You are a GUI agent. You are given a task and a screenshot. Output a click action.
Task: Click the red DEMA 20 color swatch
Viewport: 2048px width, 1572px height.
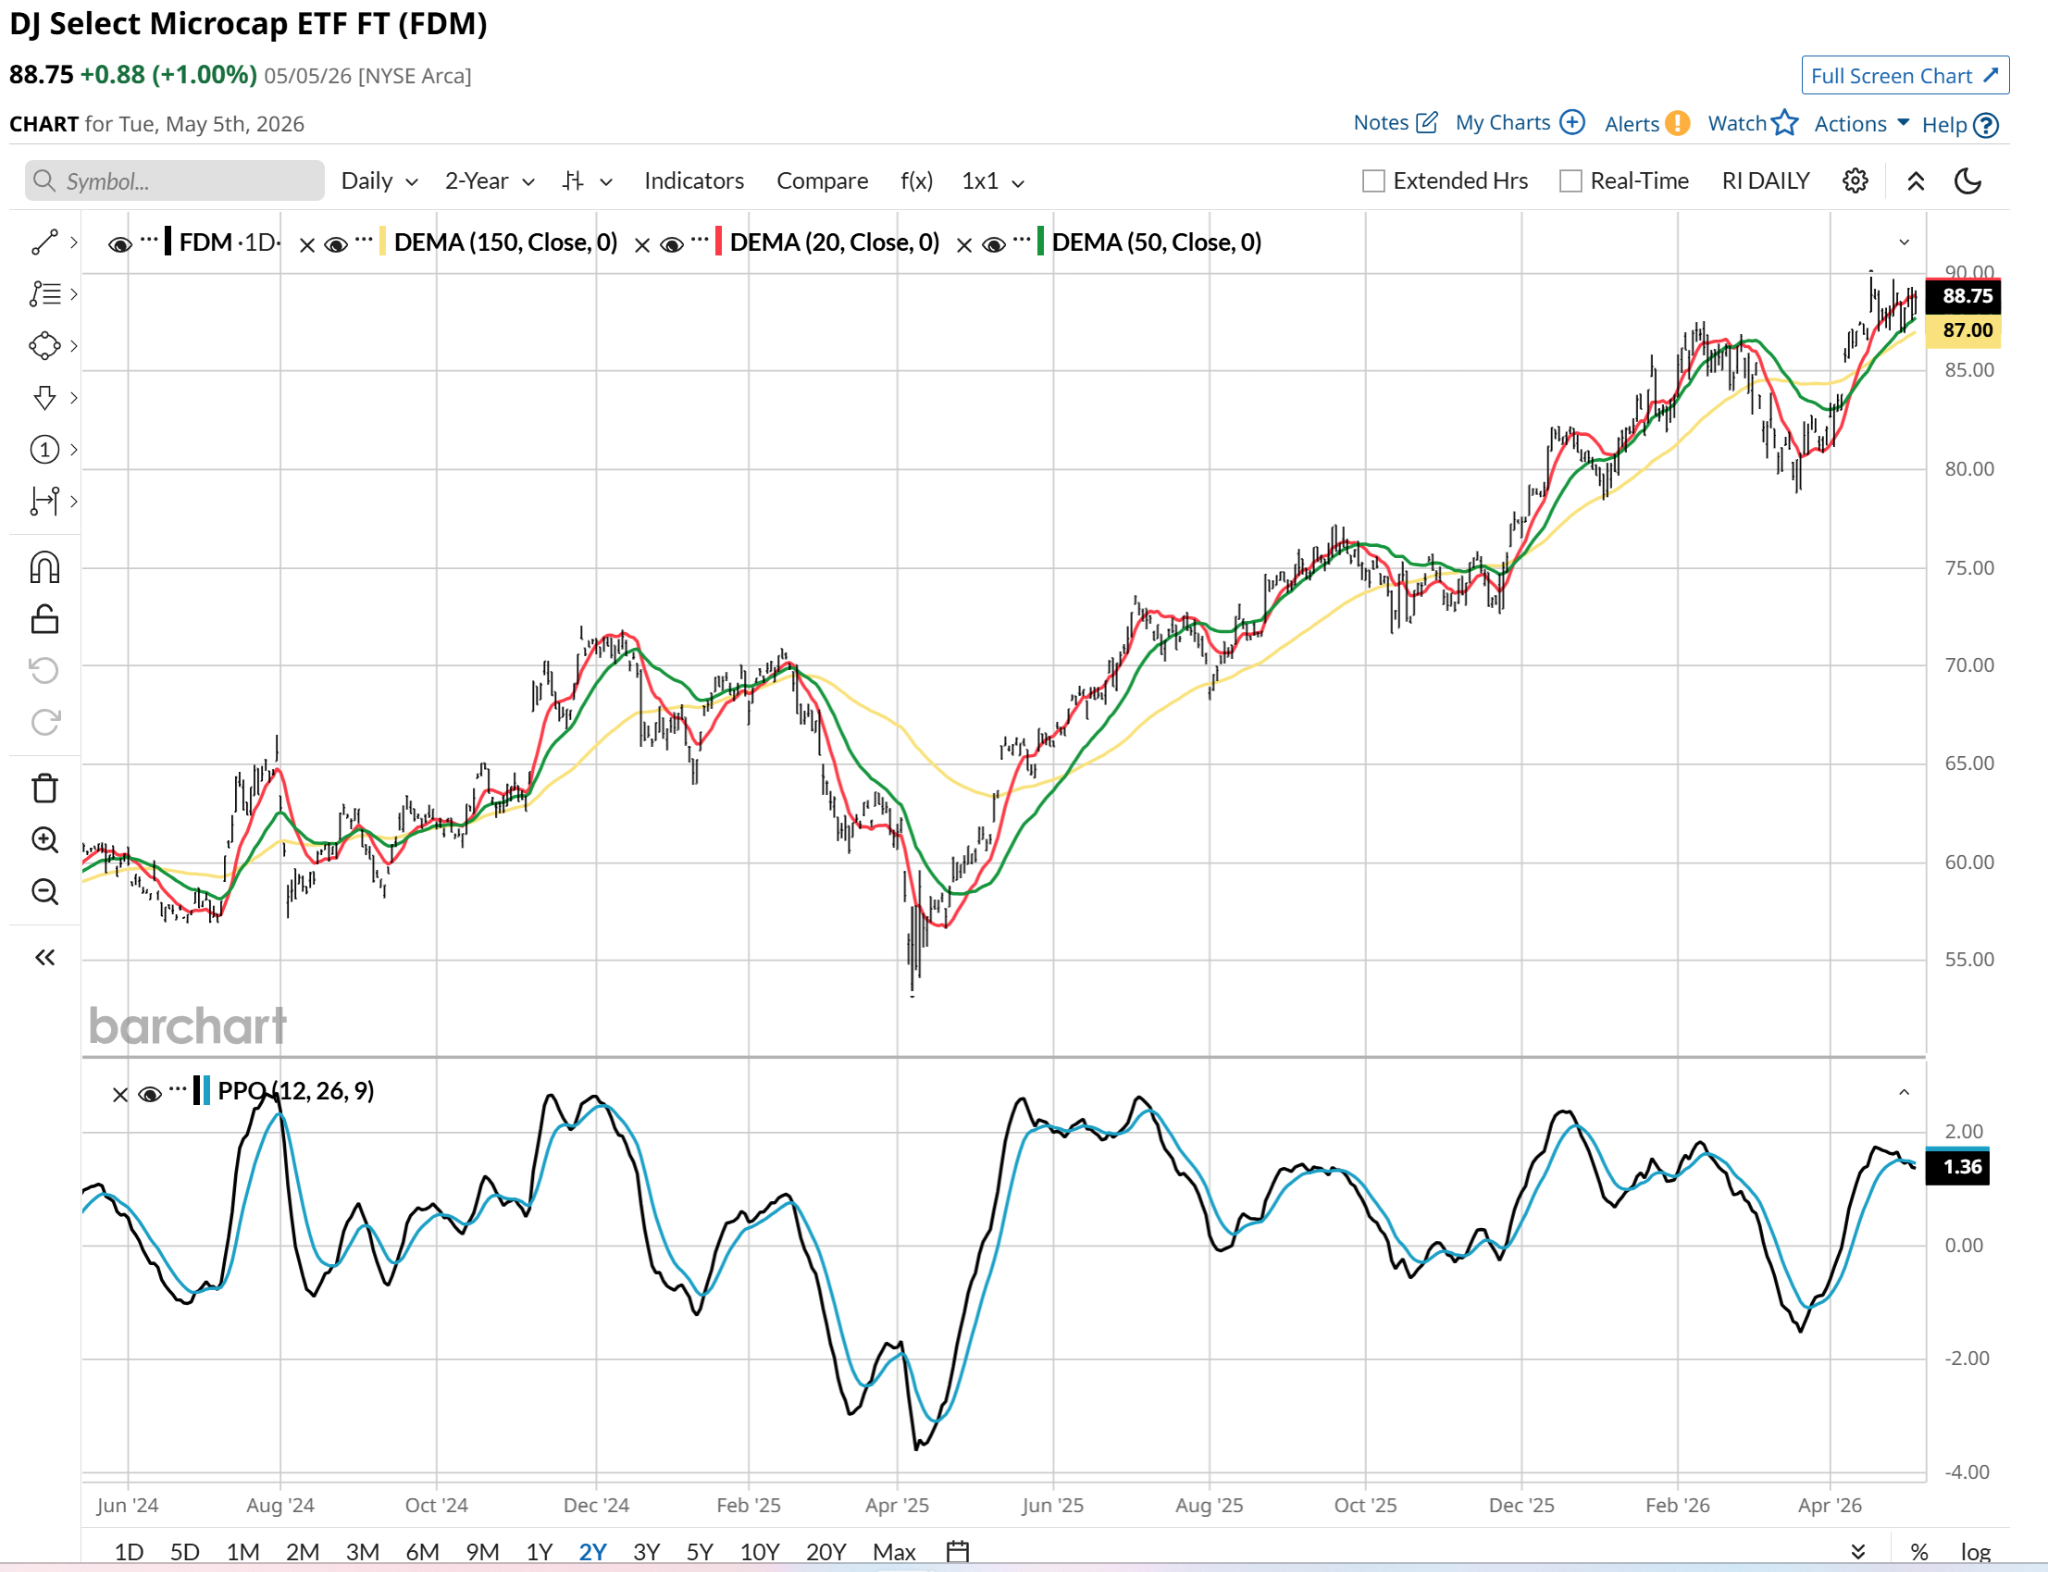pos(718,243)
